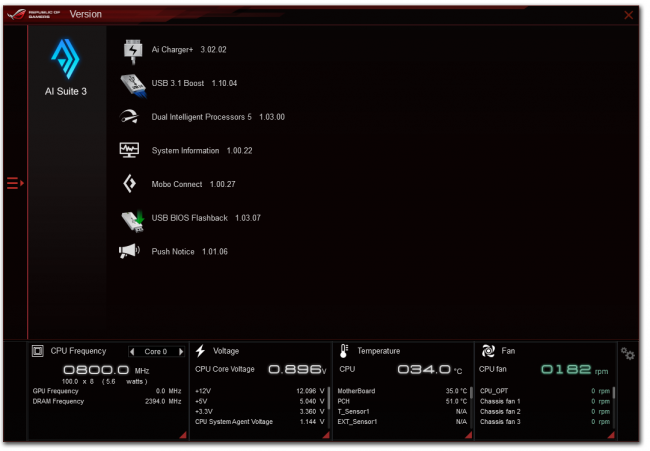Click the Mobo Connect icon

130,184
